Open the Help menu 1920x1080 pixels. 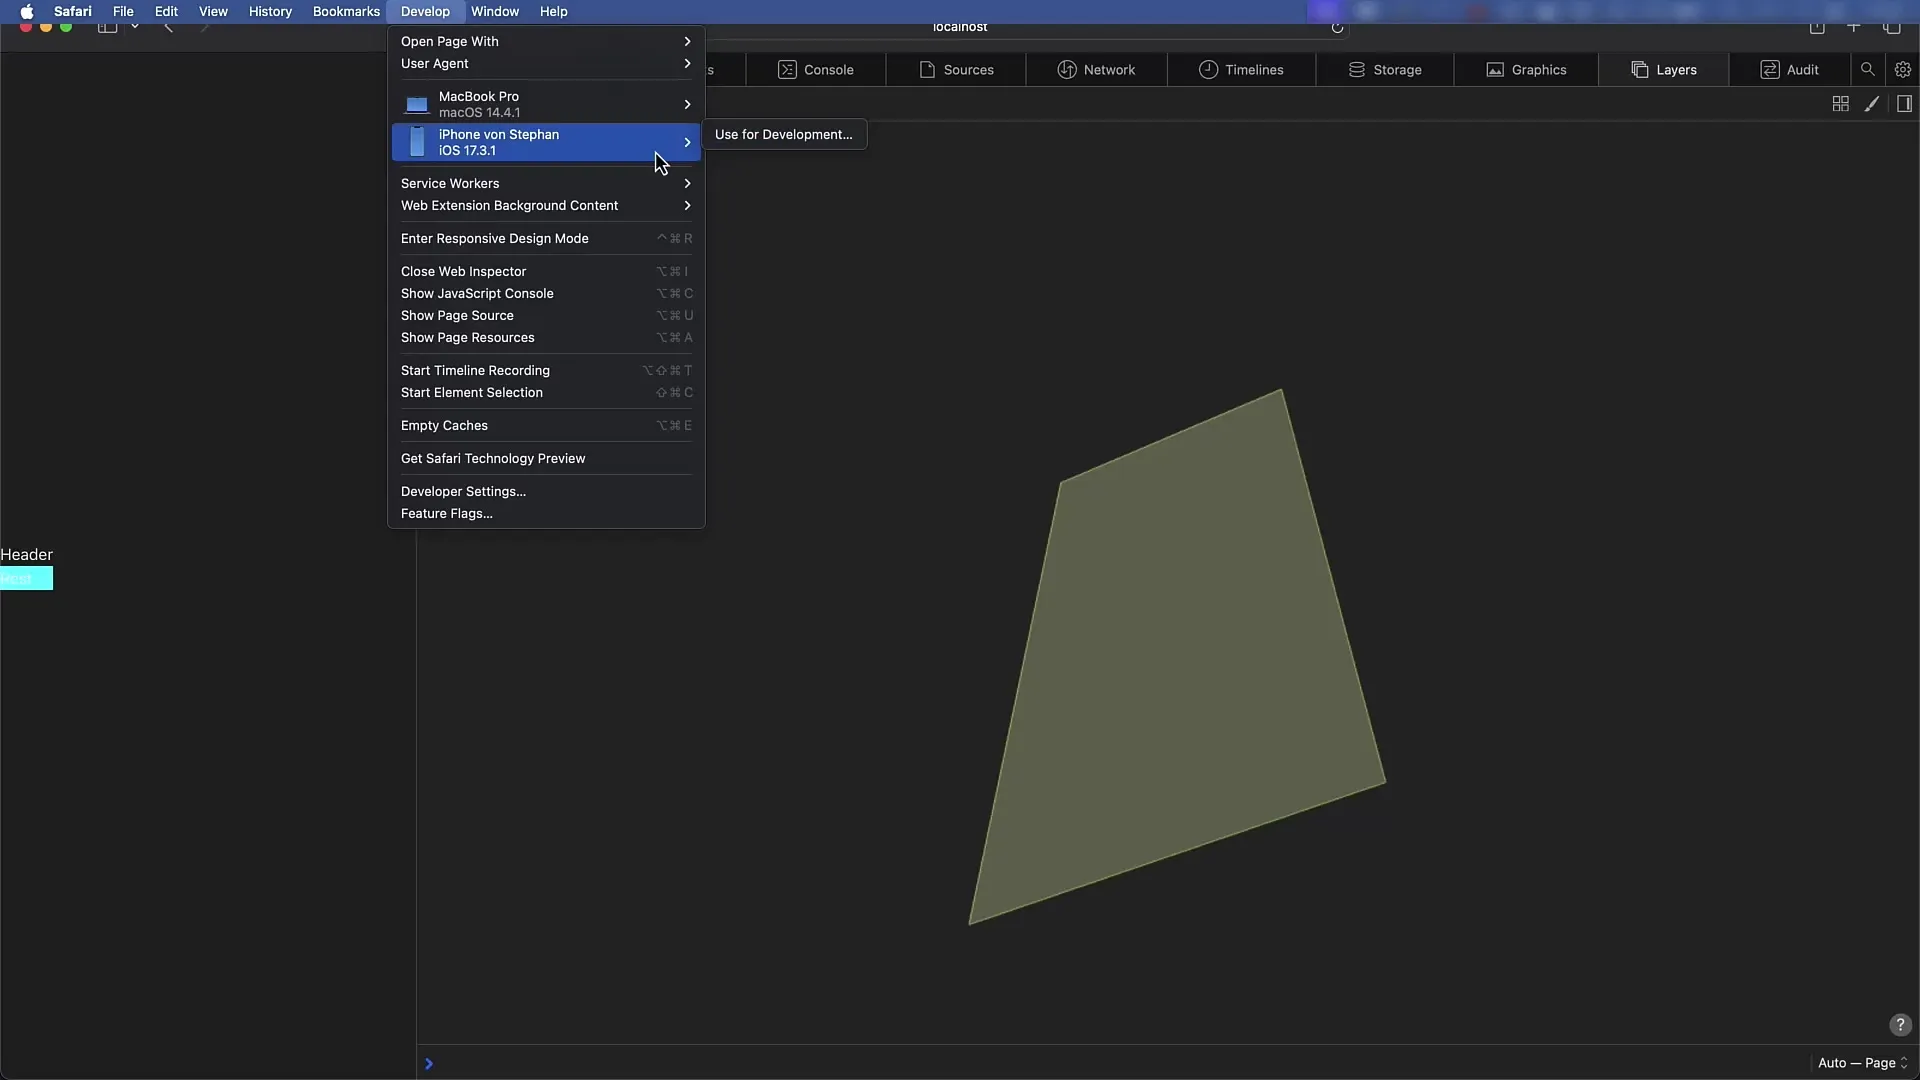[553, 12]
